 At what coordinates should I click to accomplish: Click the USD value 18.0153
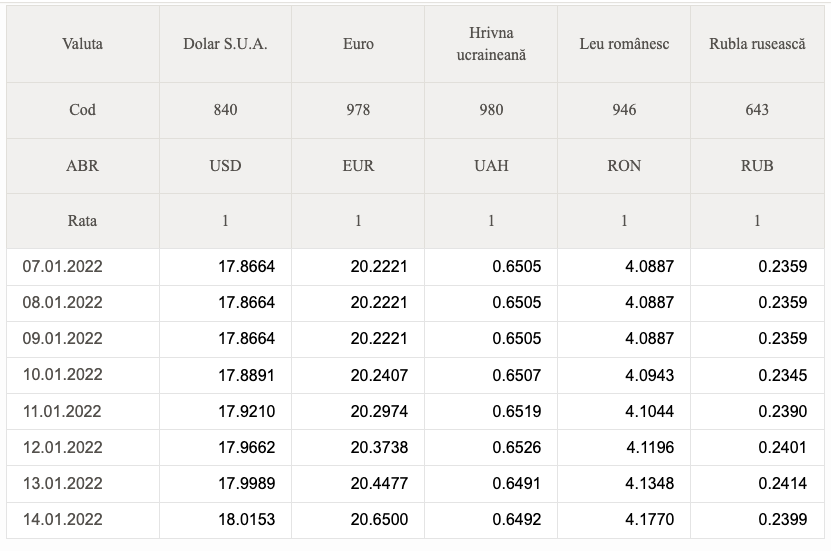(246, 519)
